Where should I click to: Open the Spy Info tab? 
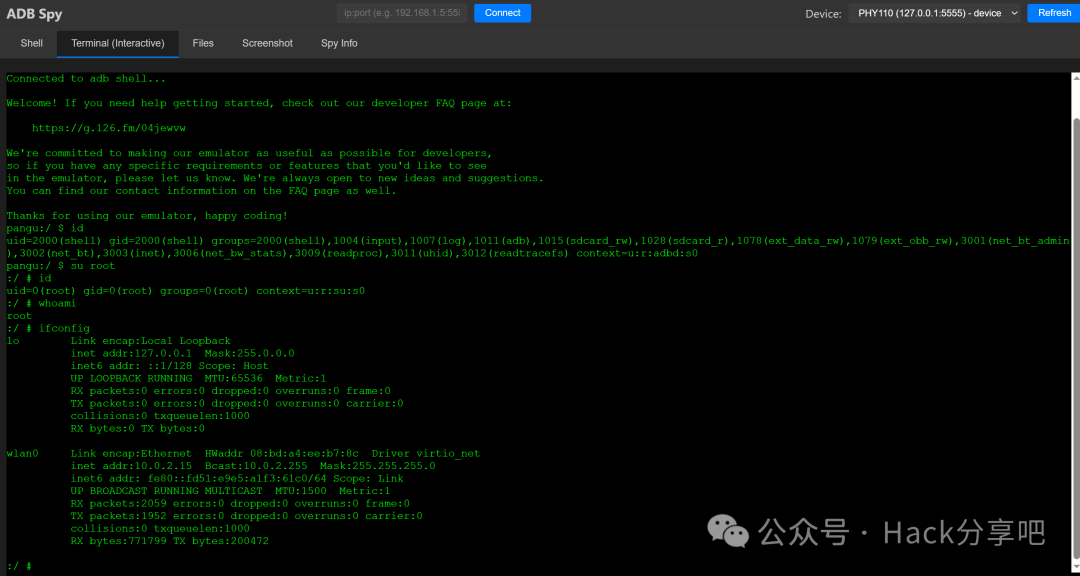coord(339,43)
